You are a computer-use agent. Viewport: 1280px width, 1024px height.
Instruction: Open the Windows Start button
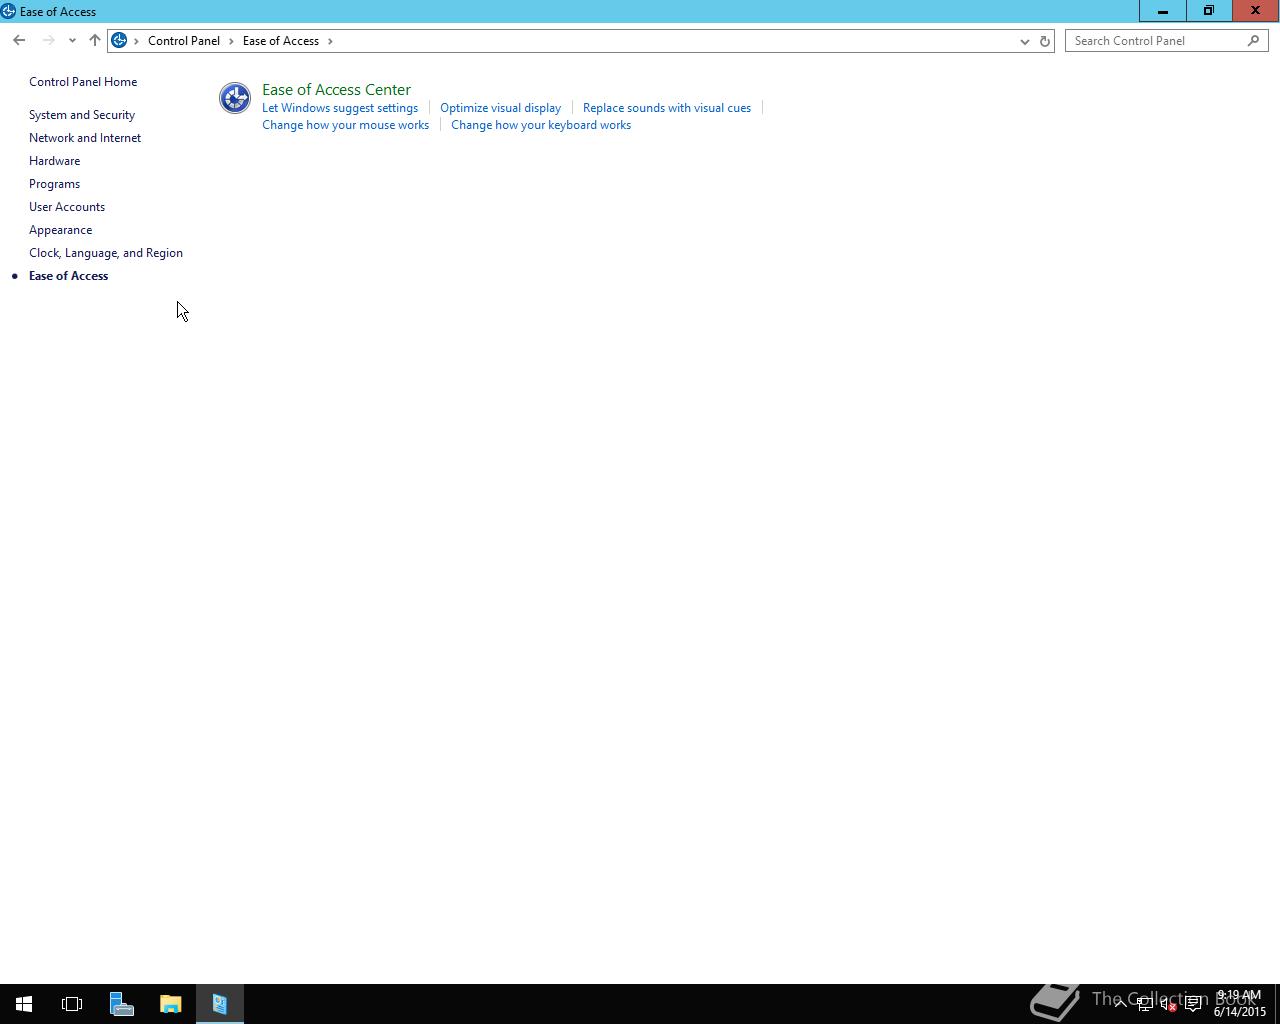pyautogui.click(x=24, y=1004)
